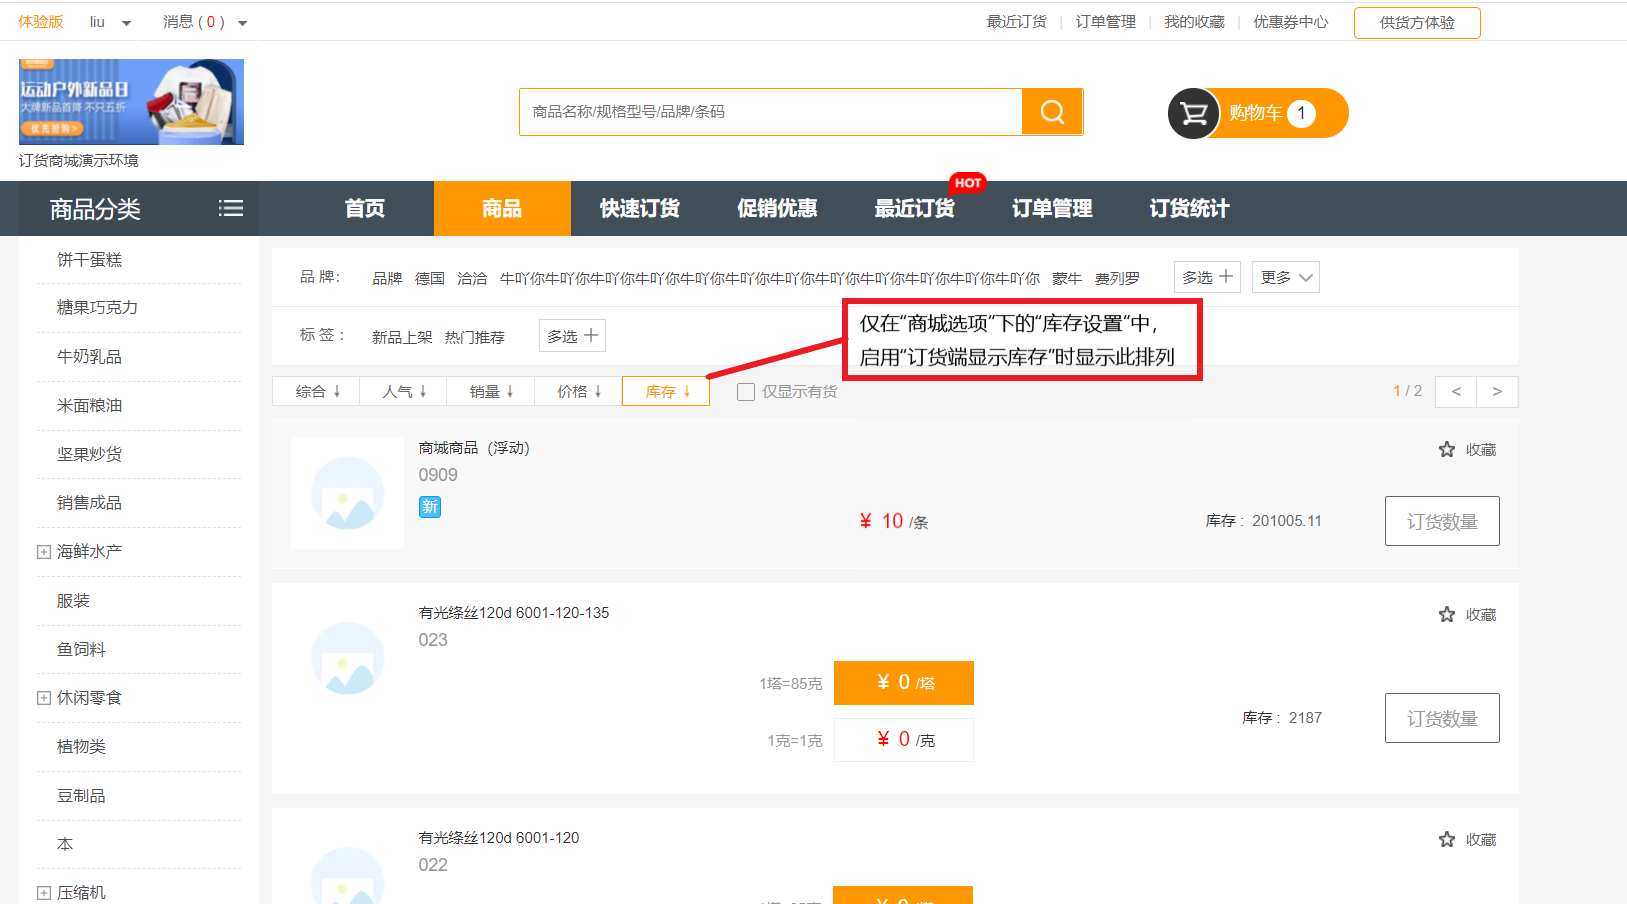
Task: Expand the 海鲜水产 category
Action: 44,552
